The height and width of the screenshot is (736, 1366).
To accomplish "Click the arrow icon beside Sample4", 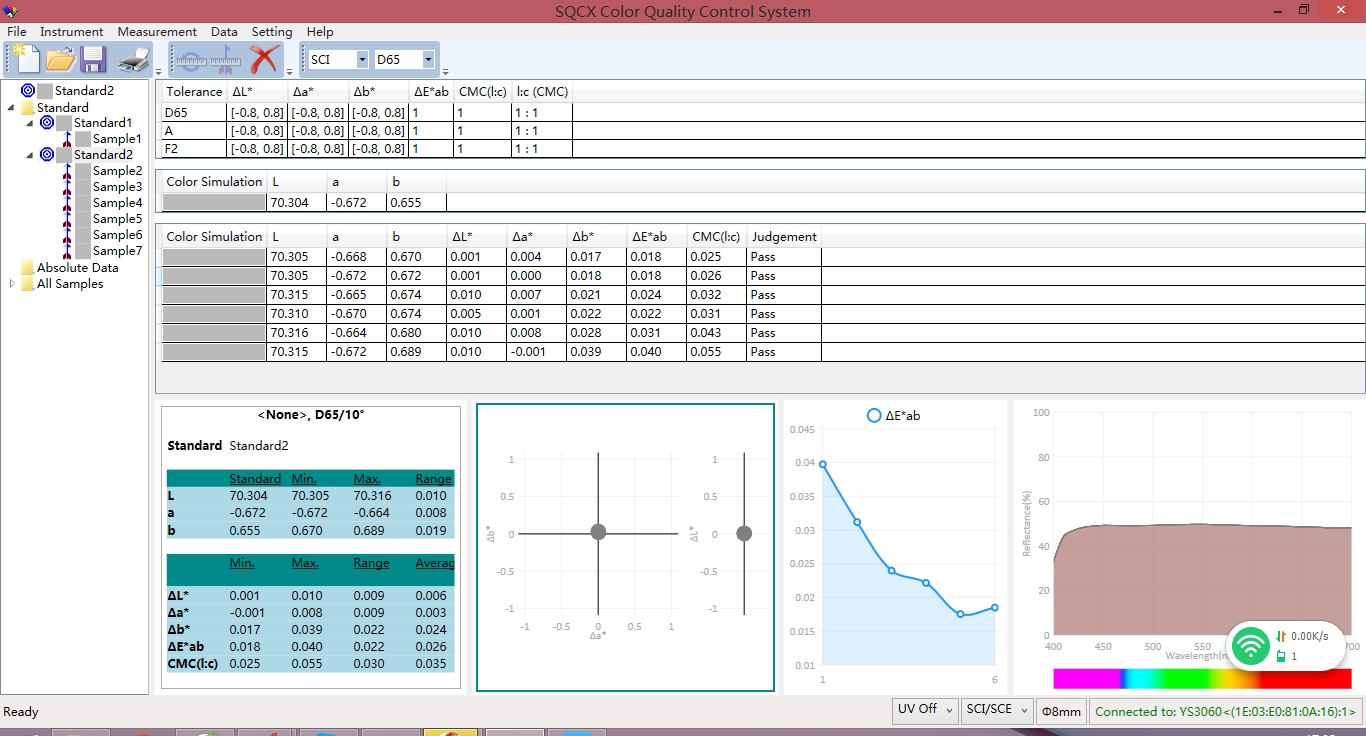I will pyautogui.click(x=66, y=203).
